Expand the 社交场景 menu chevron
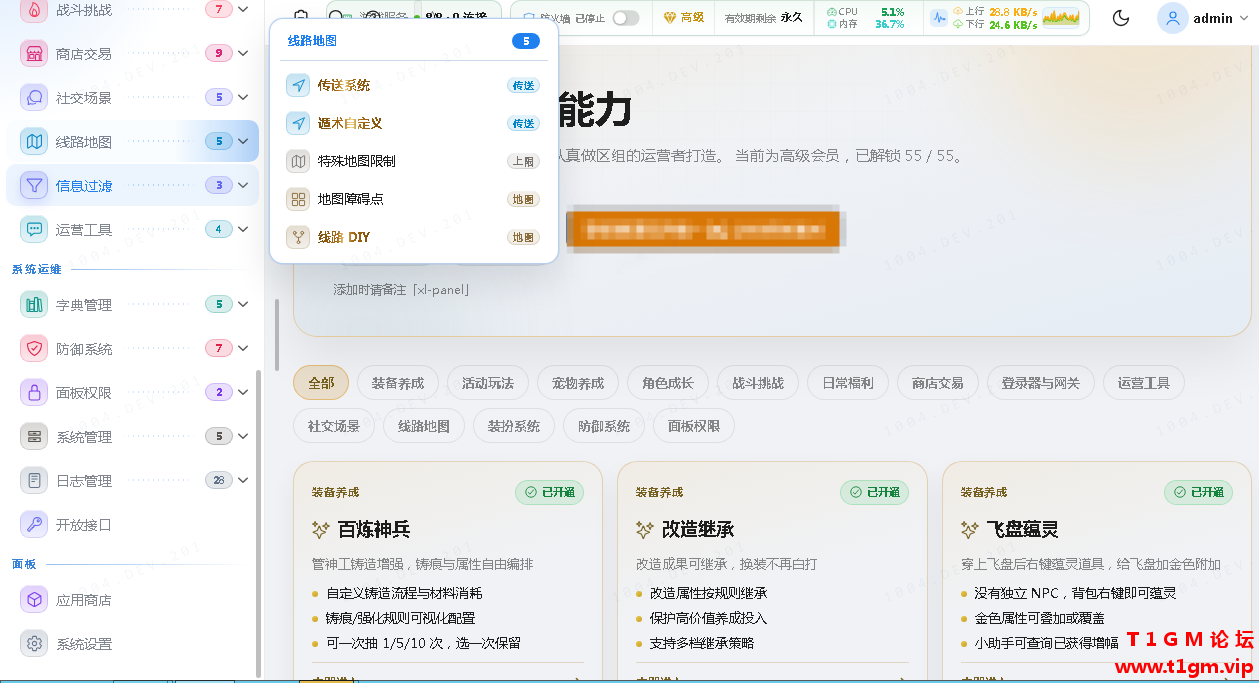1259x683 pixels. pyautogui.click(x=243, y=97)
